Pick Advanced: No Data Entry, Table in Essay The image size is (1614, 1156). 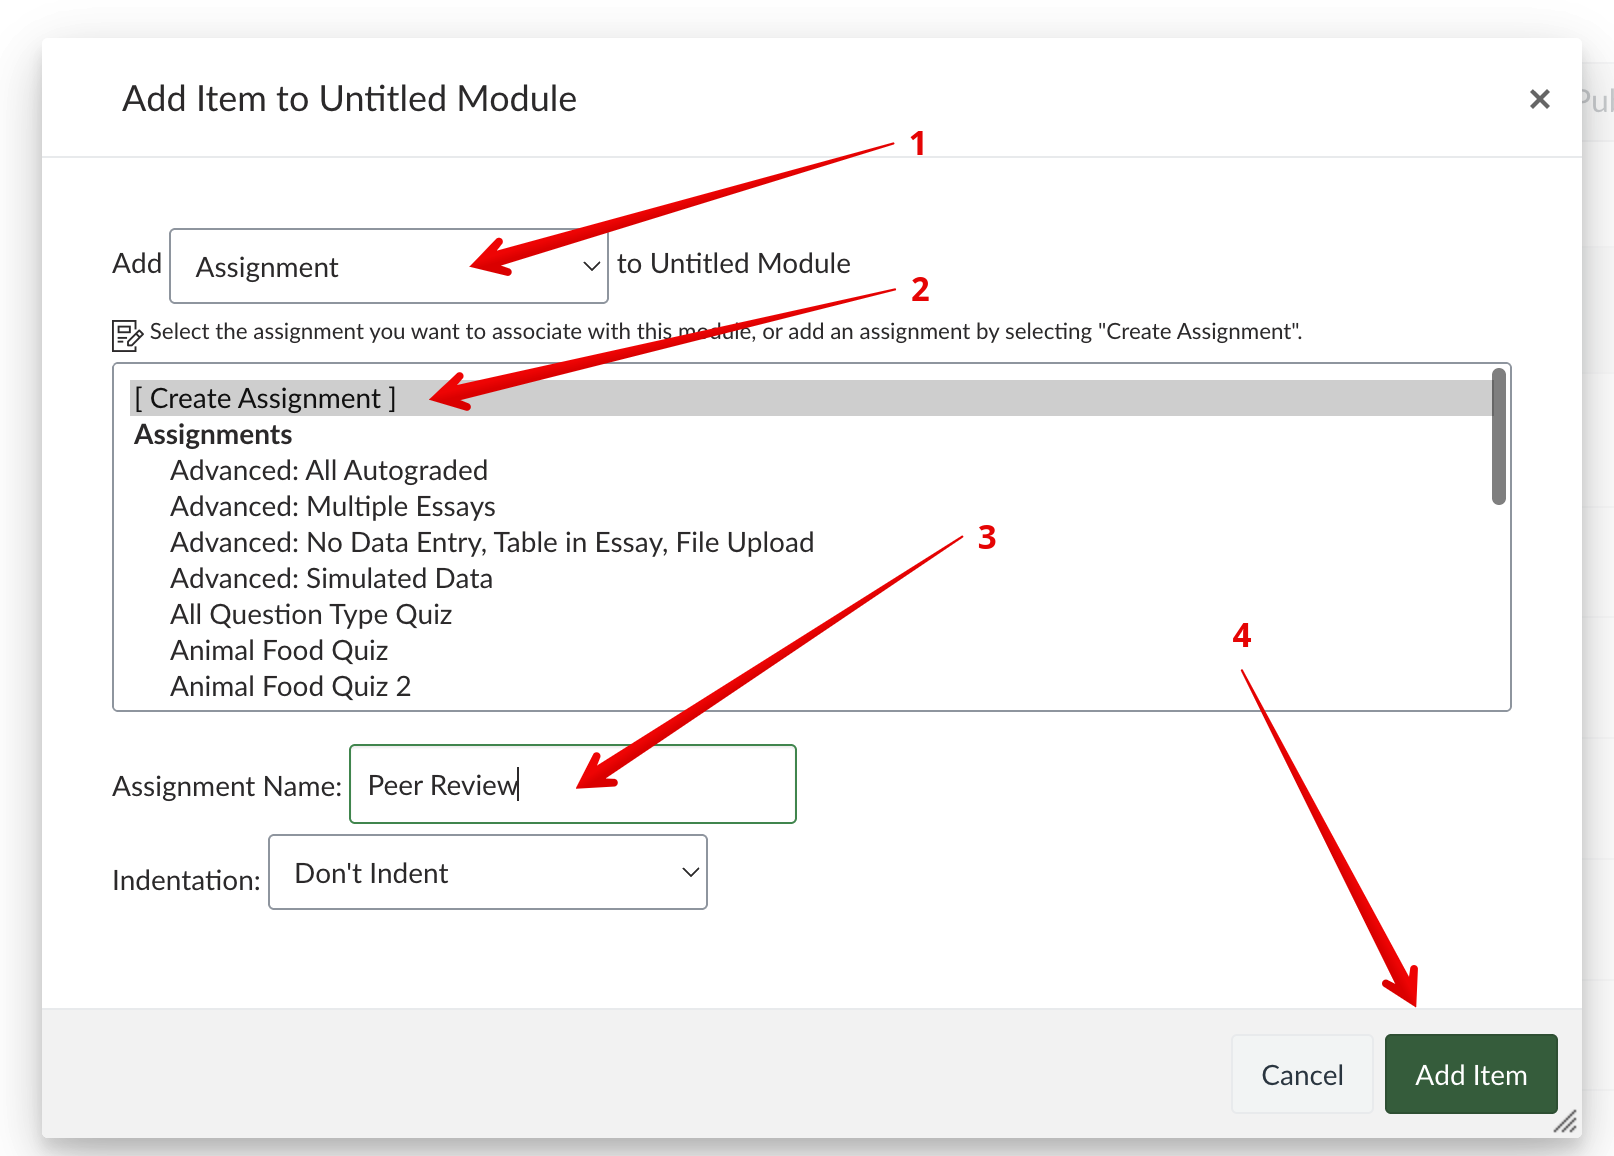pos(492,542)
